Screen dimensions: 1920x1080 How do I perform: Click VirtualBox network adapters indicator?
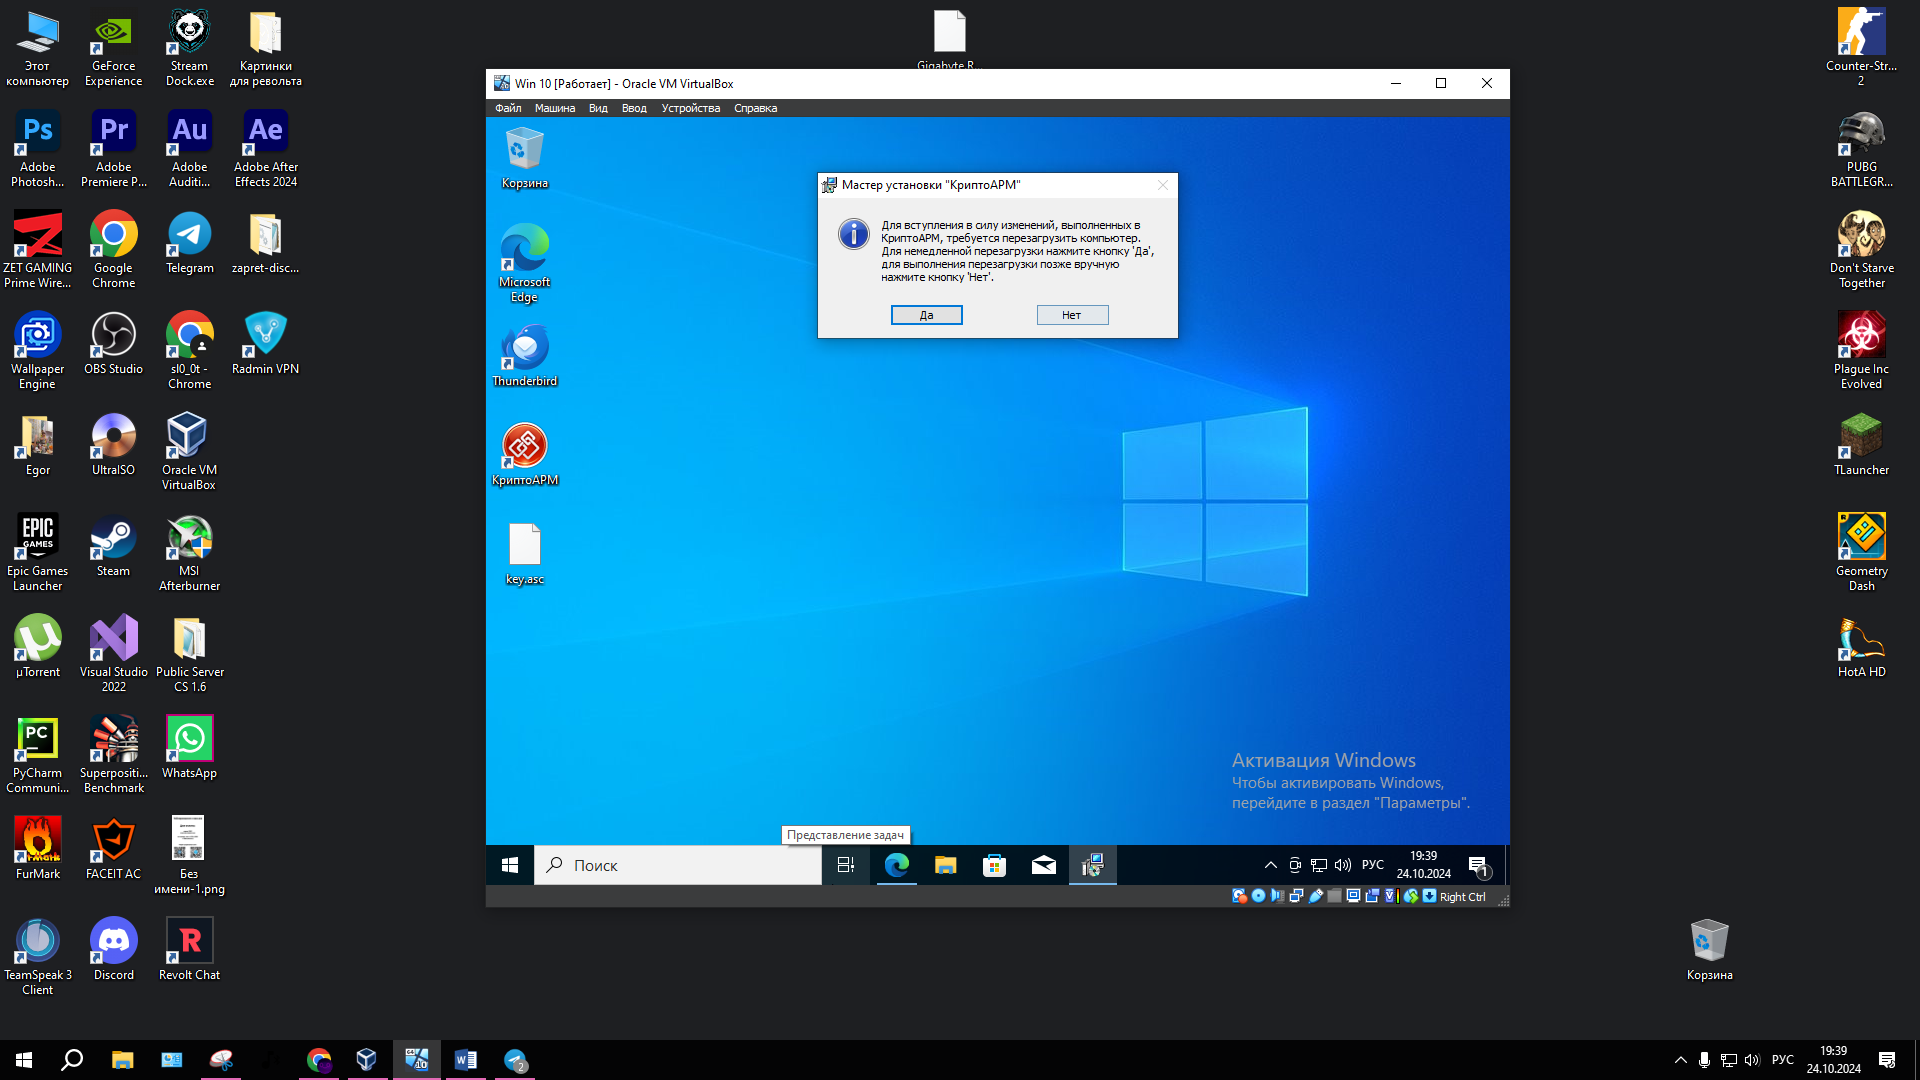click(1296, 896)
